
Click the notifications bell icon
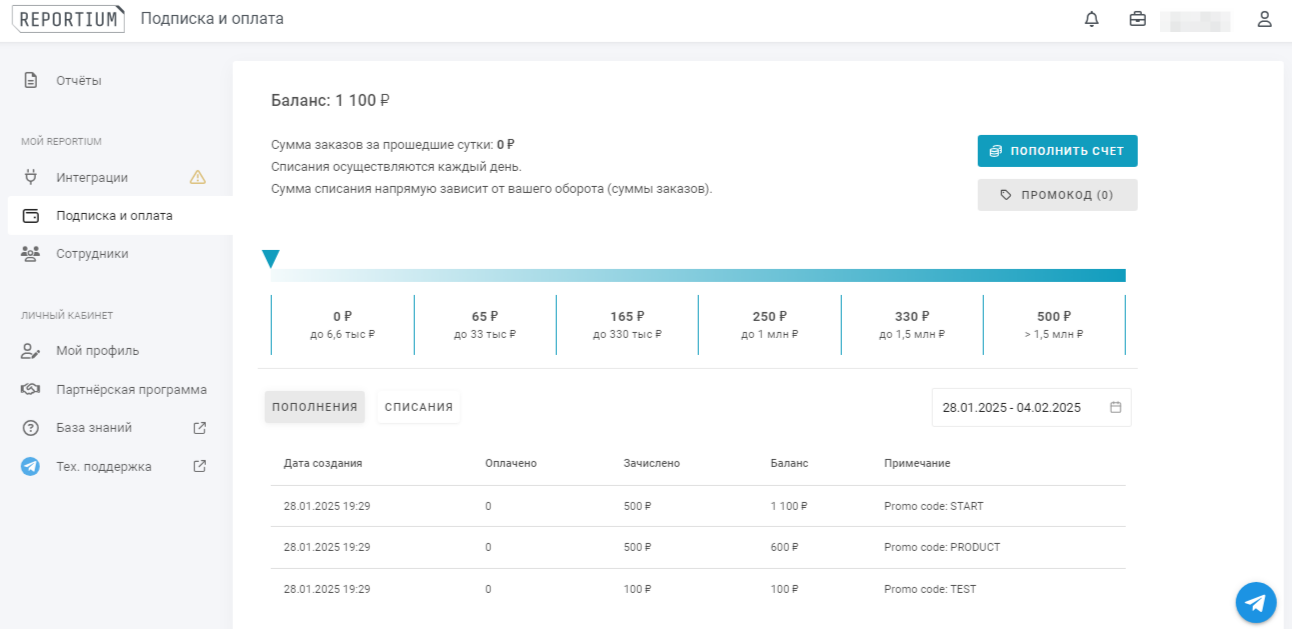click(x=1091, y=19)
